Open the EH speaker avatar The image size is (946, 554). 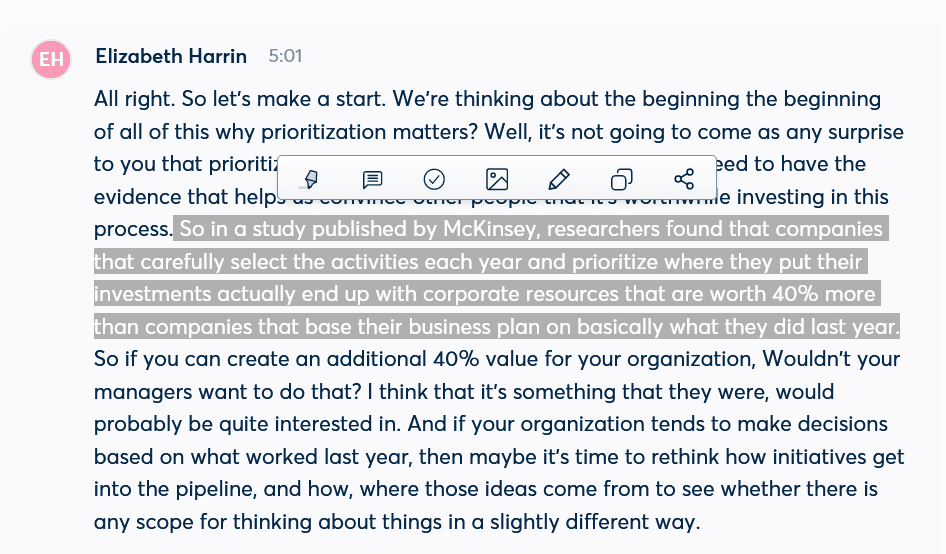point(51,59)
